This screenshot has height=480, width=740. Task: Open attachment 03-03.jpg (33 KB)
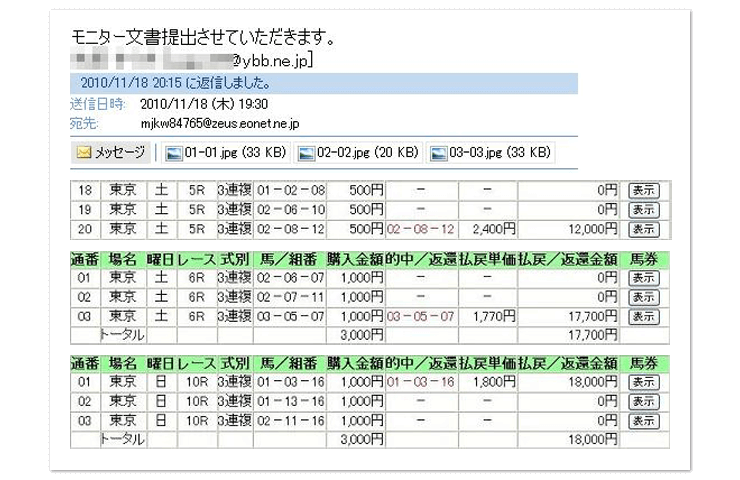(490, 153)
